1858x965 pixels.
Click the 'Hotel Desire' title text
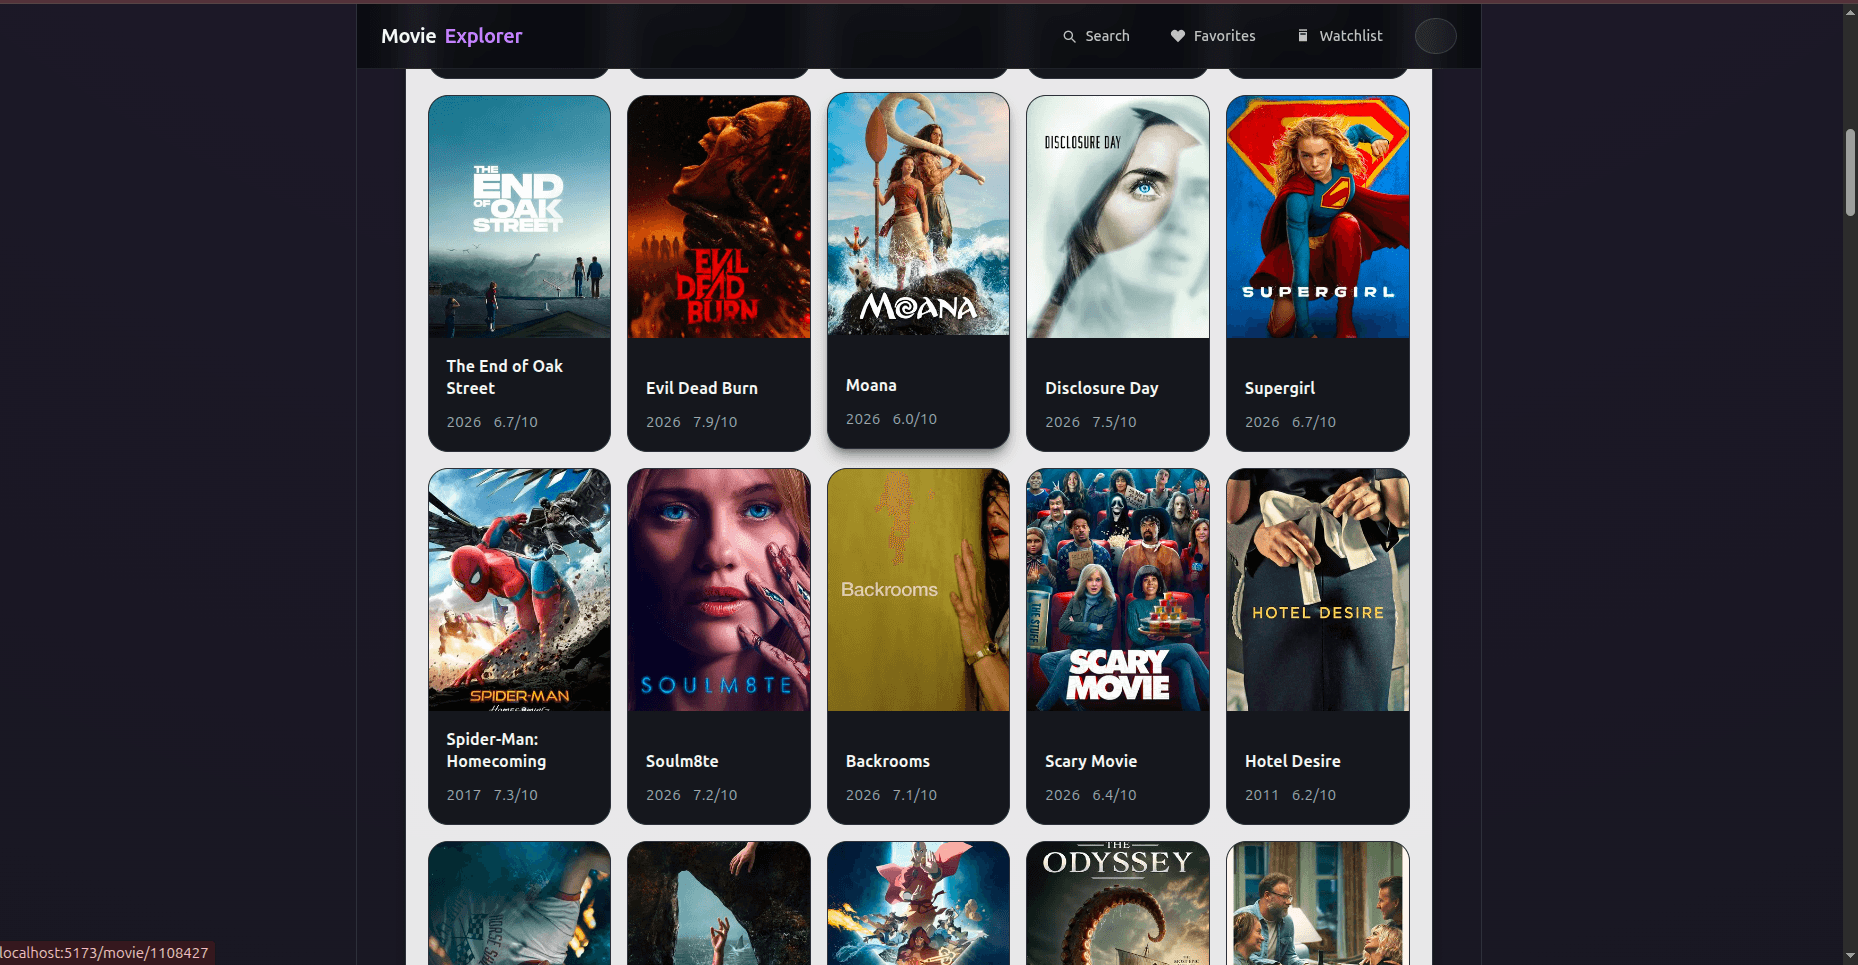point(1293,761)
